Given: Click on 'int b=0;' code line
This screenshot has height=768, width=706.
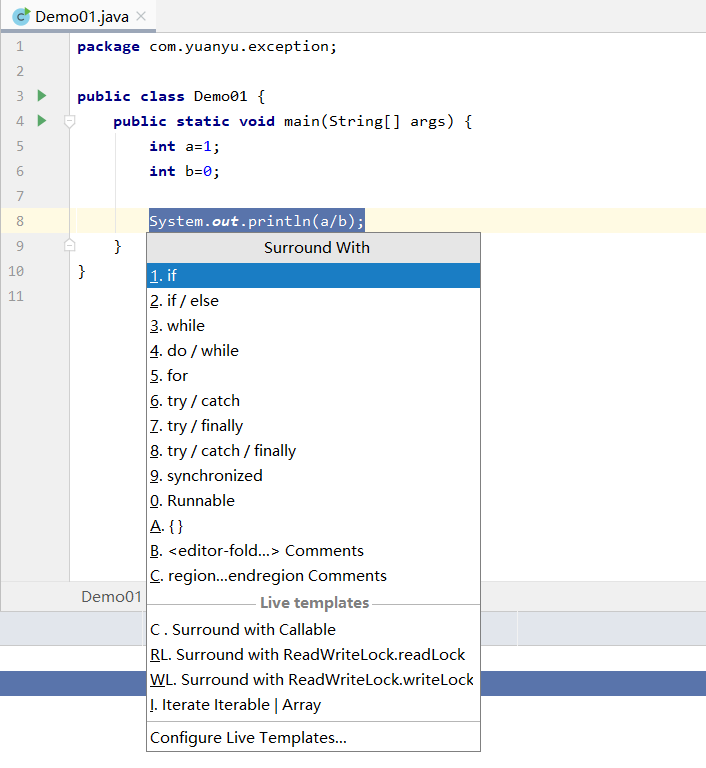Looking at the screenshot, I should 184,171.
